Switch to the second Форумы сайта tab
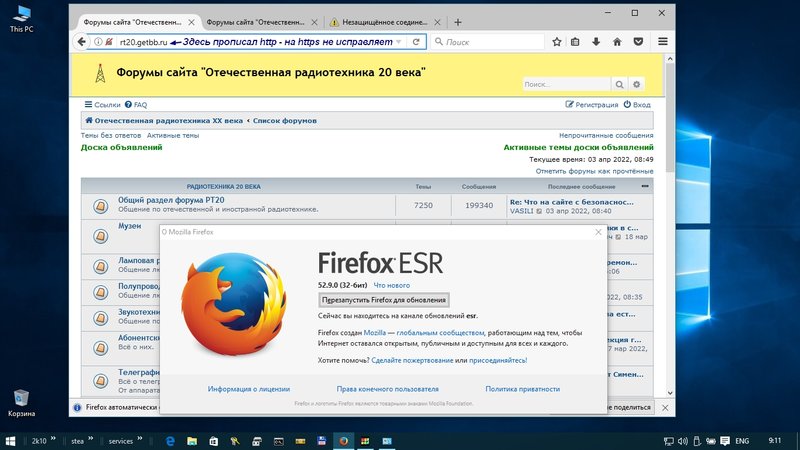Screen dimensions: 800x450 [256, 22]
